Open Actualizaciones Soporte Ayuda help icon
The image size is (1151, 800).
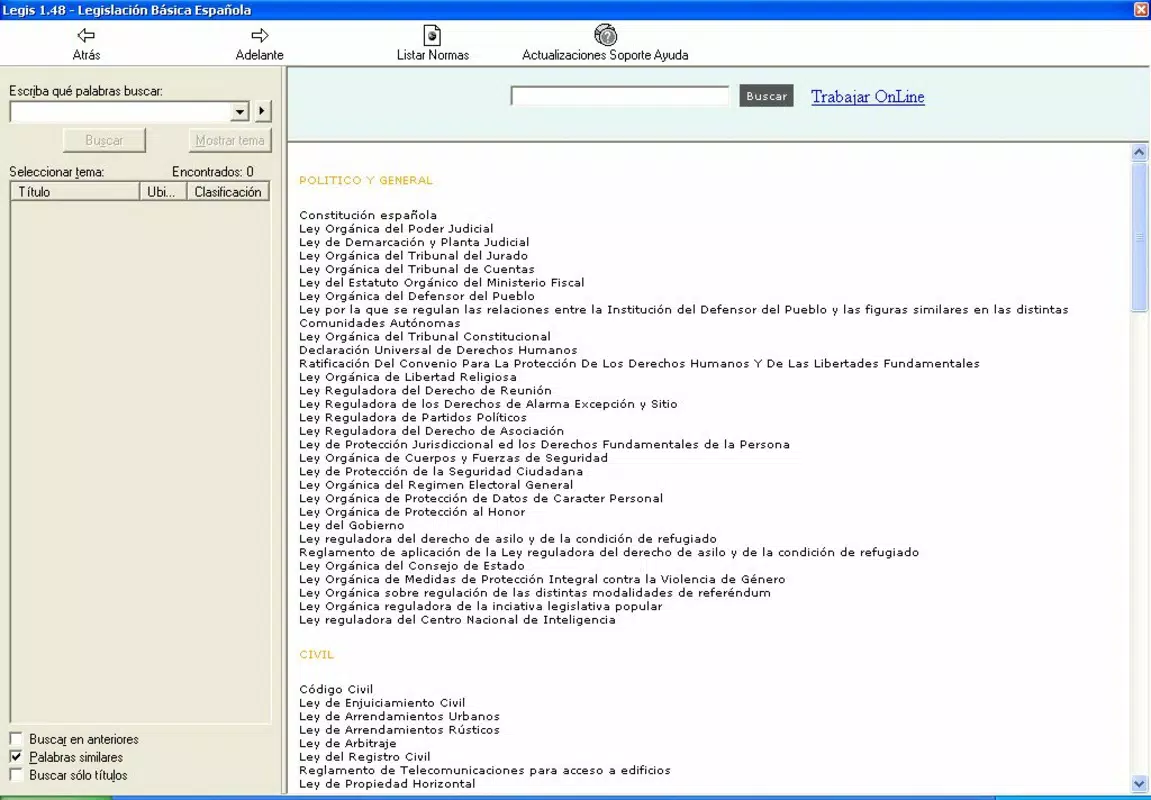(605, 35)
